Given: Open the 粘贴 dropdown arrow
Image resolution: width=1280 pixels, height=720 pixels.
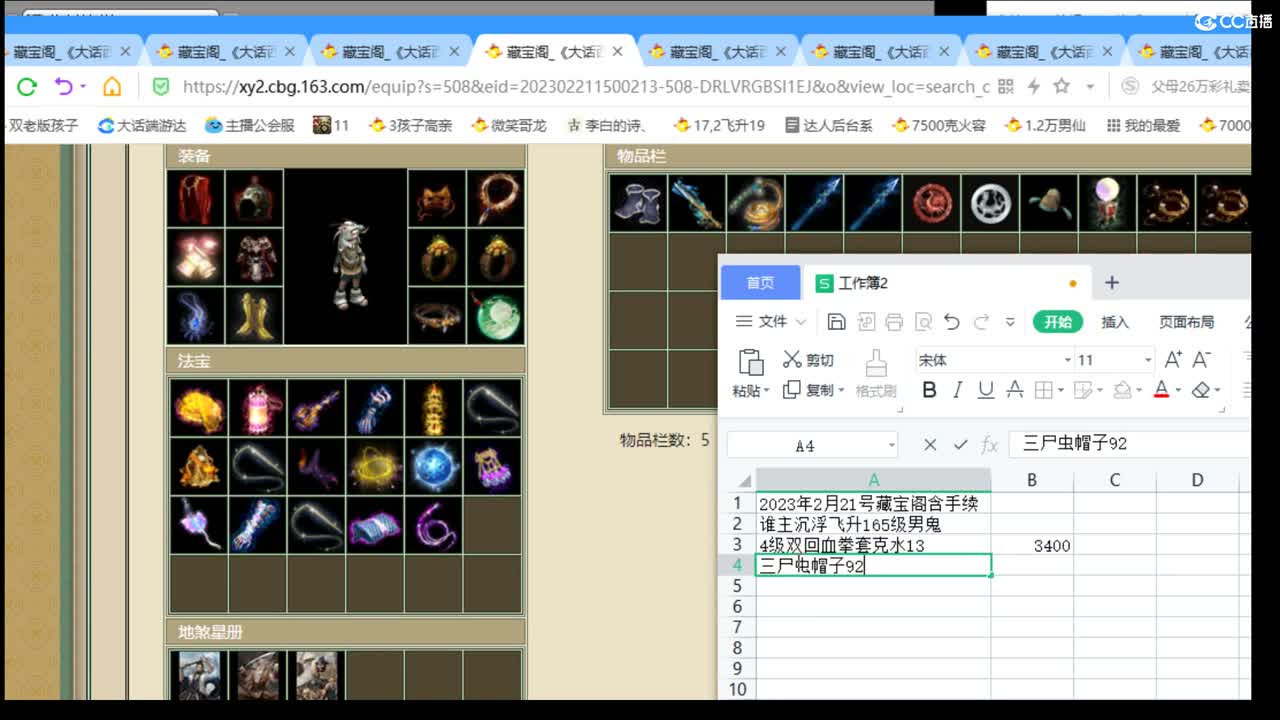Looking at the screenshot, I should [x=766, y=391].
